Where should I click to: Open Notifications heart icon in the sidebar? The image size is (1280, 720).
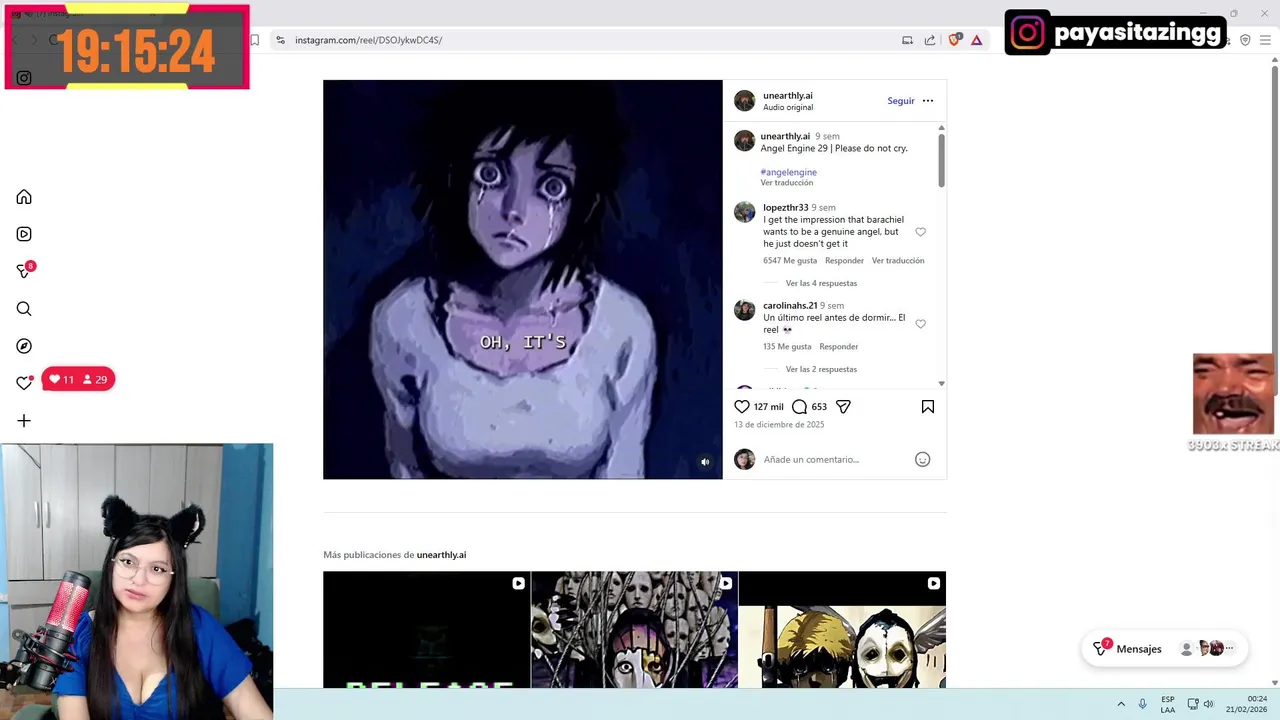pos(24,383)
